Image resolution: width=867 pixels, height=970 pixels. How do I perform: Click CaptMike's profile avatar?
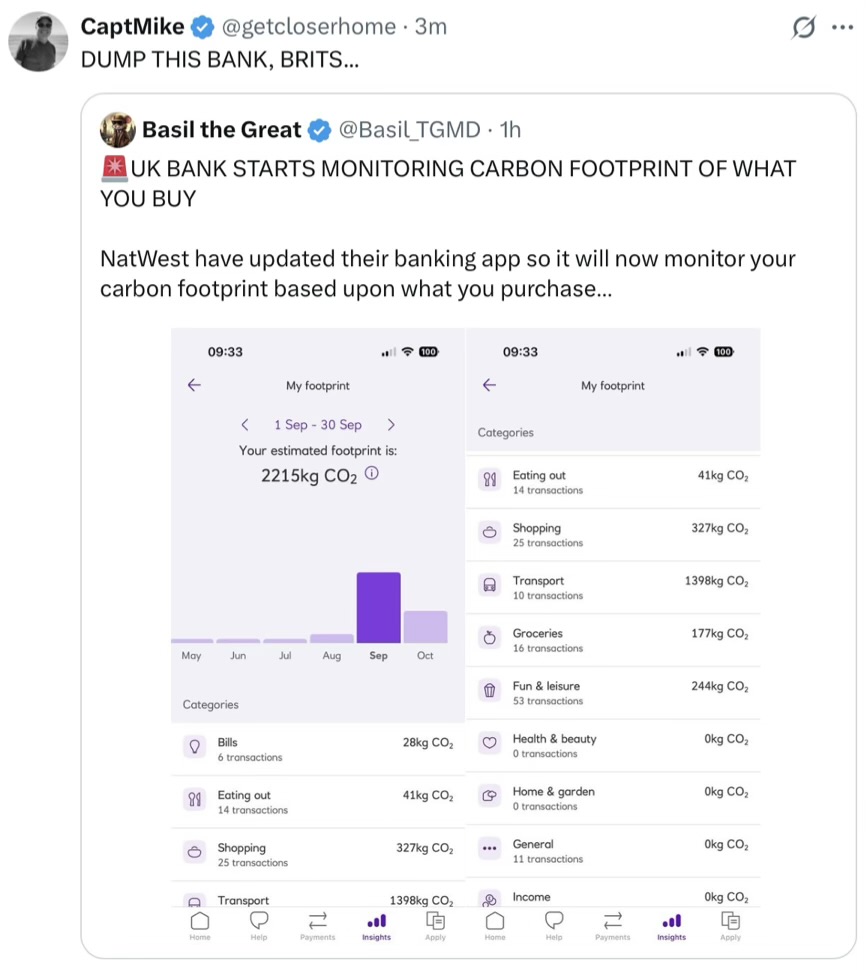pos(38,42)
